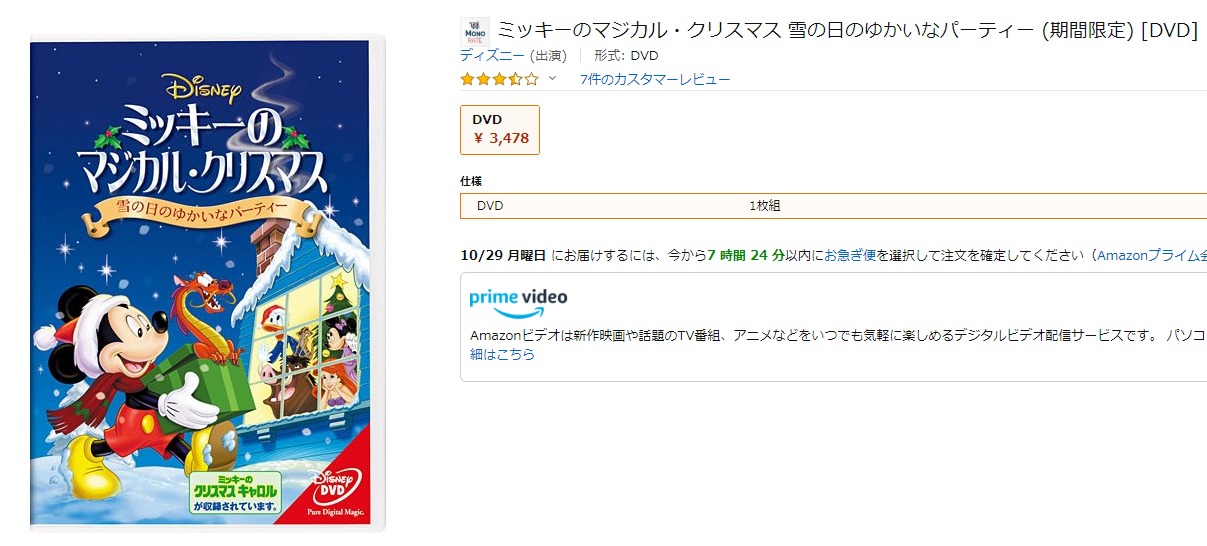Click the prime video logo
This screenshot has width=1207, height=546.
pos(518,300)
